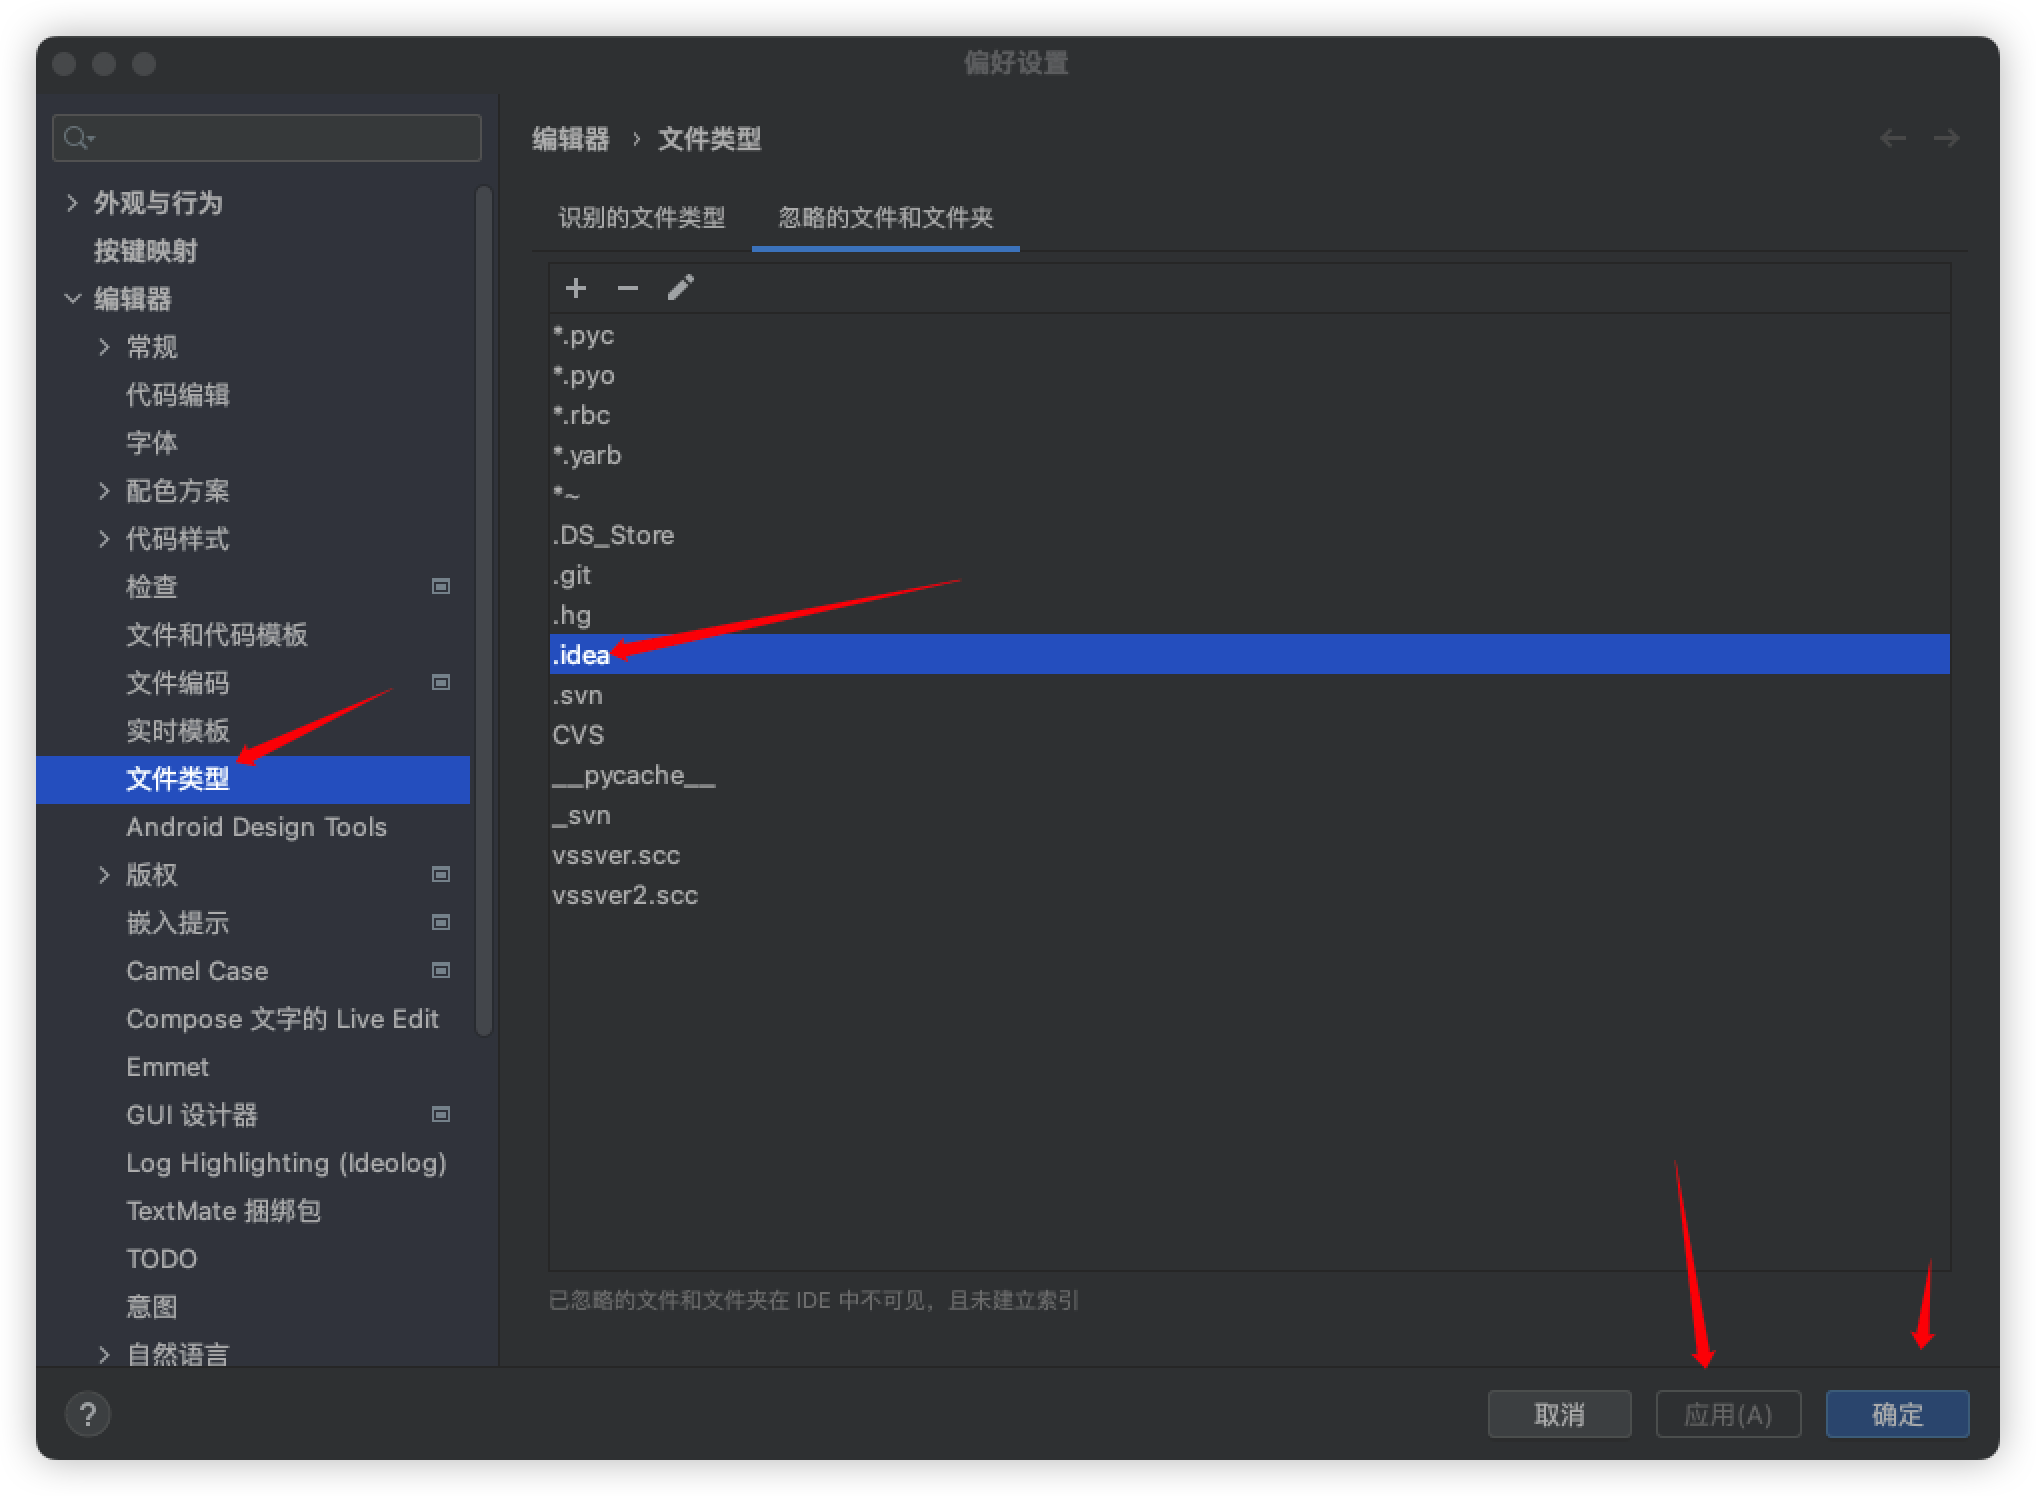
Task: Expand the 外观与行为 tree node
Action: click(x=72, y=203)
